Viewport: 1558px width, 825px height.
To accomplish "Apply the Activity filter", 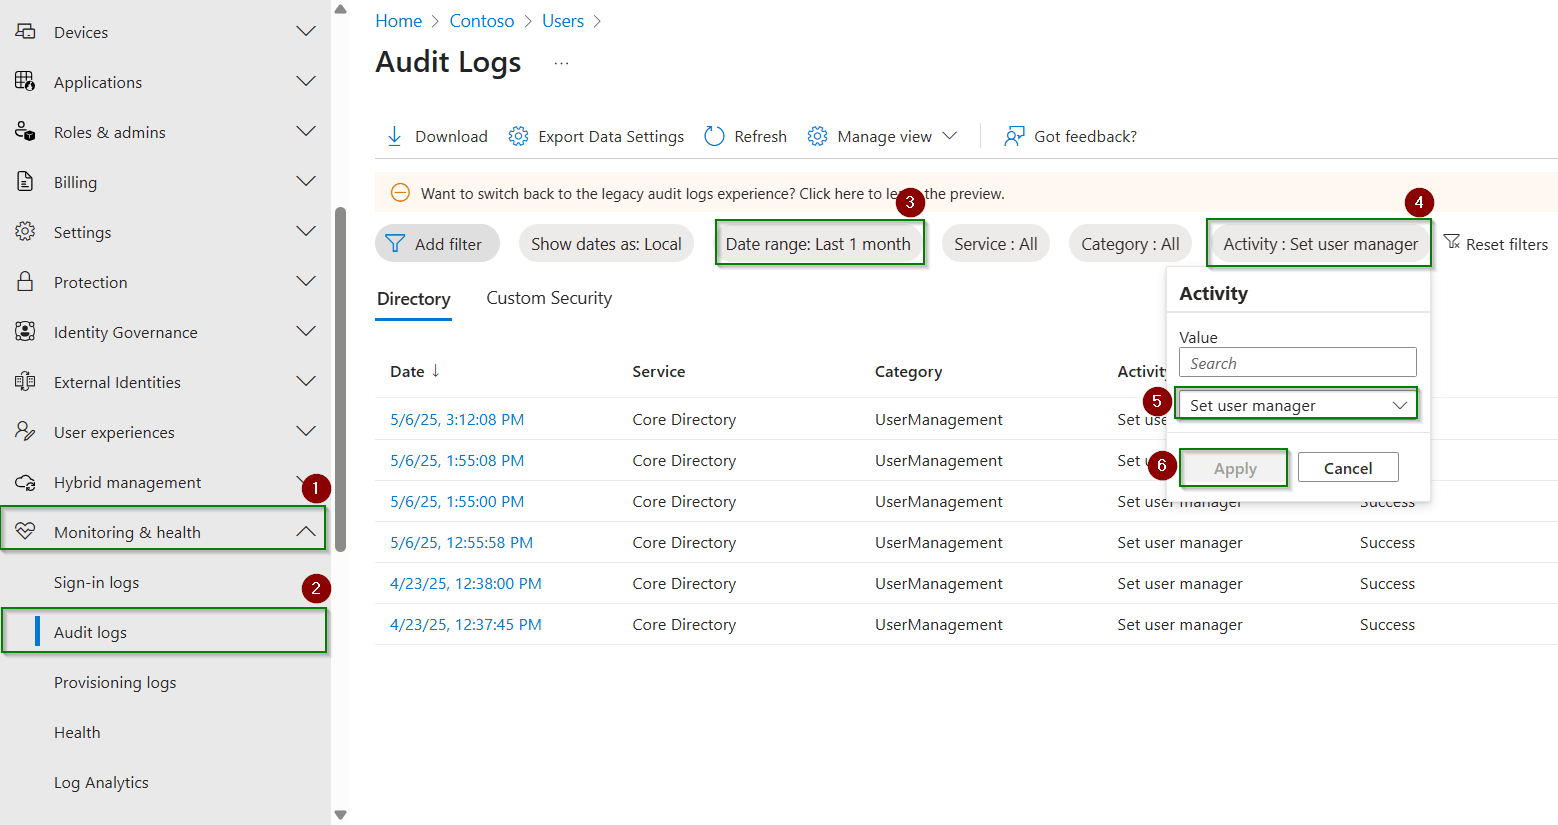I will tap(1233, 467).
